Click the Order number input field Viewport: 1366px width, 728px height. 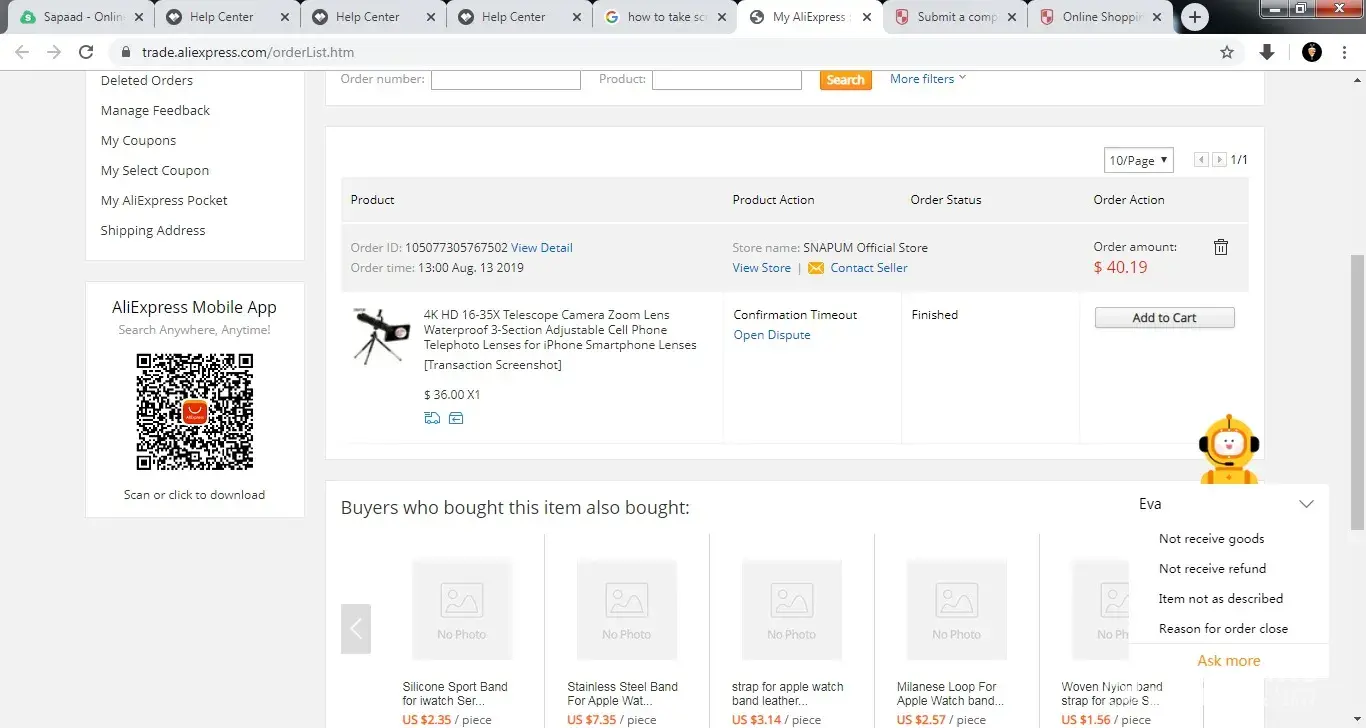[x=505, y=79]
